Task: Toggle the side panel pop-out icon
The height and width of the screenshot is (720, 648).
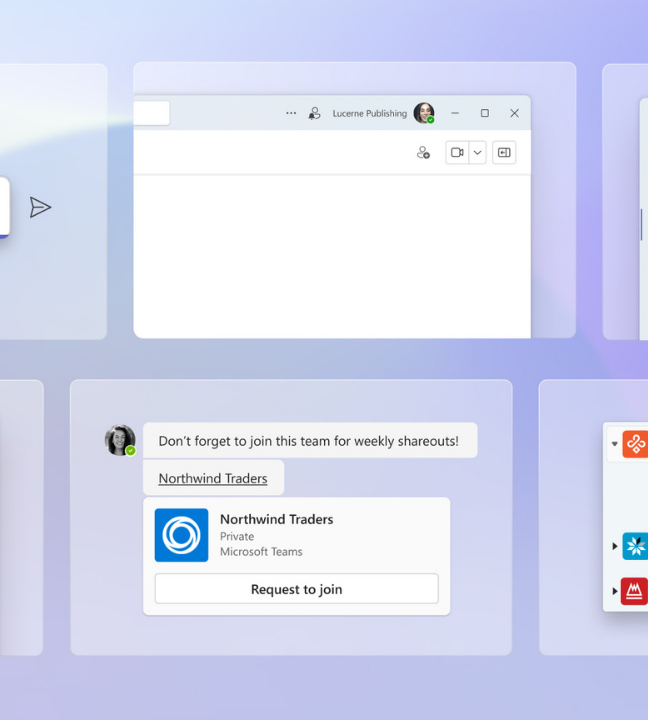Action: coord(504,152)
